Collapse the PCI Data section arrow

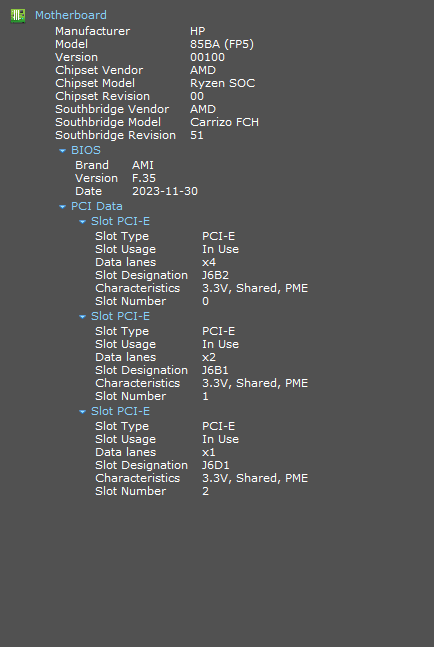coord(62,207)
